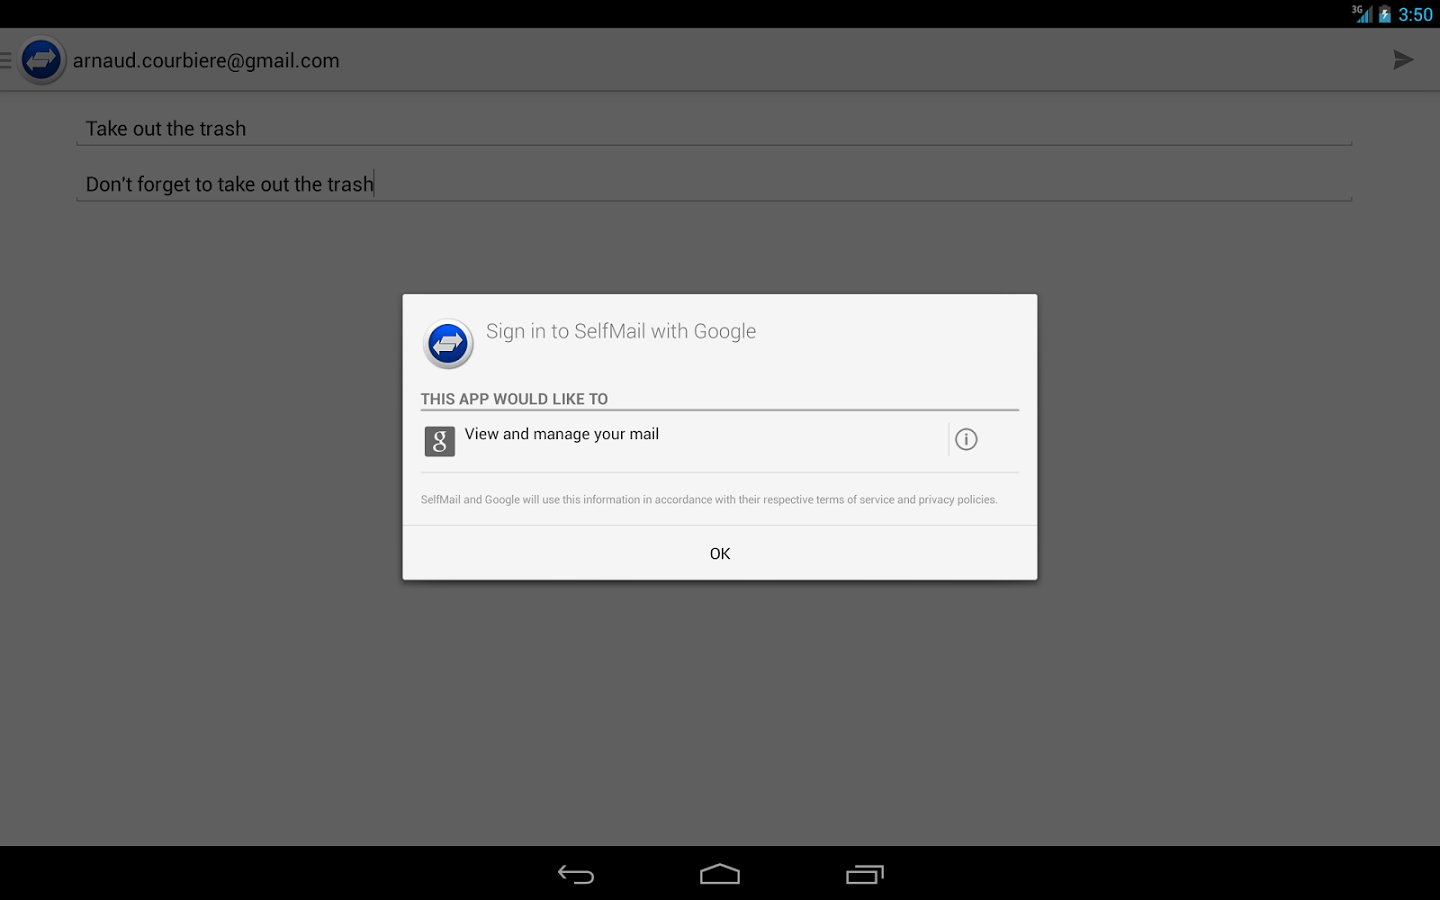The height and width of the screenshot is (900, 1440).
Task: Tap the SelfMail logo in sign-in dialog
Action: pos(448,344)
